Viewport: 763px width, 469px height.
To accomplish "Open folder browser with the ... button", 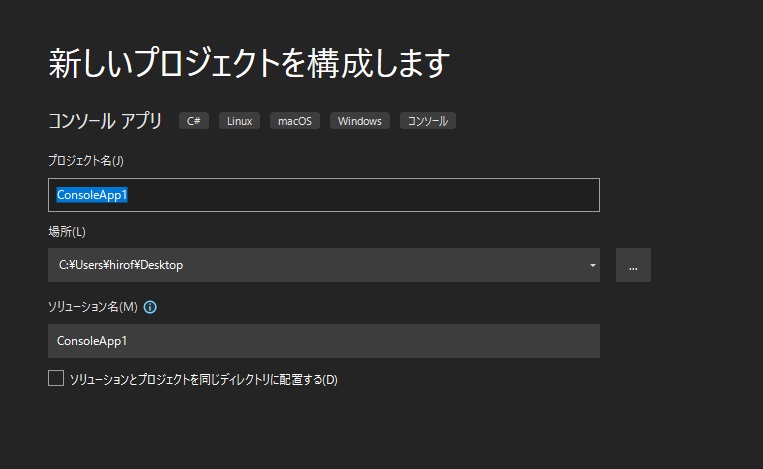I will pyautogui.click(x=633, y=266).
